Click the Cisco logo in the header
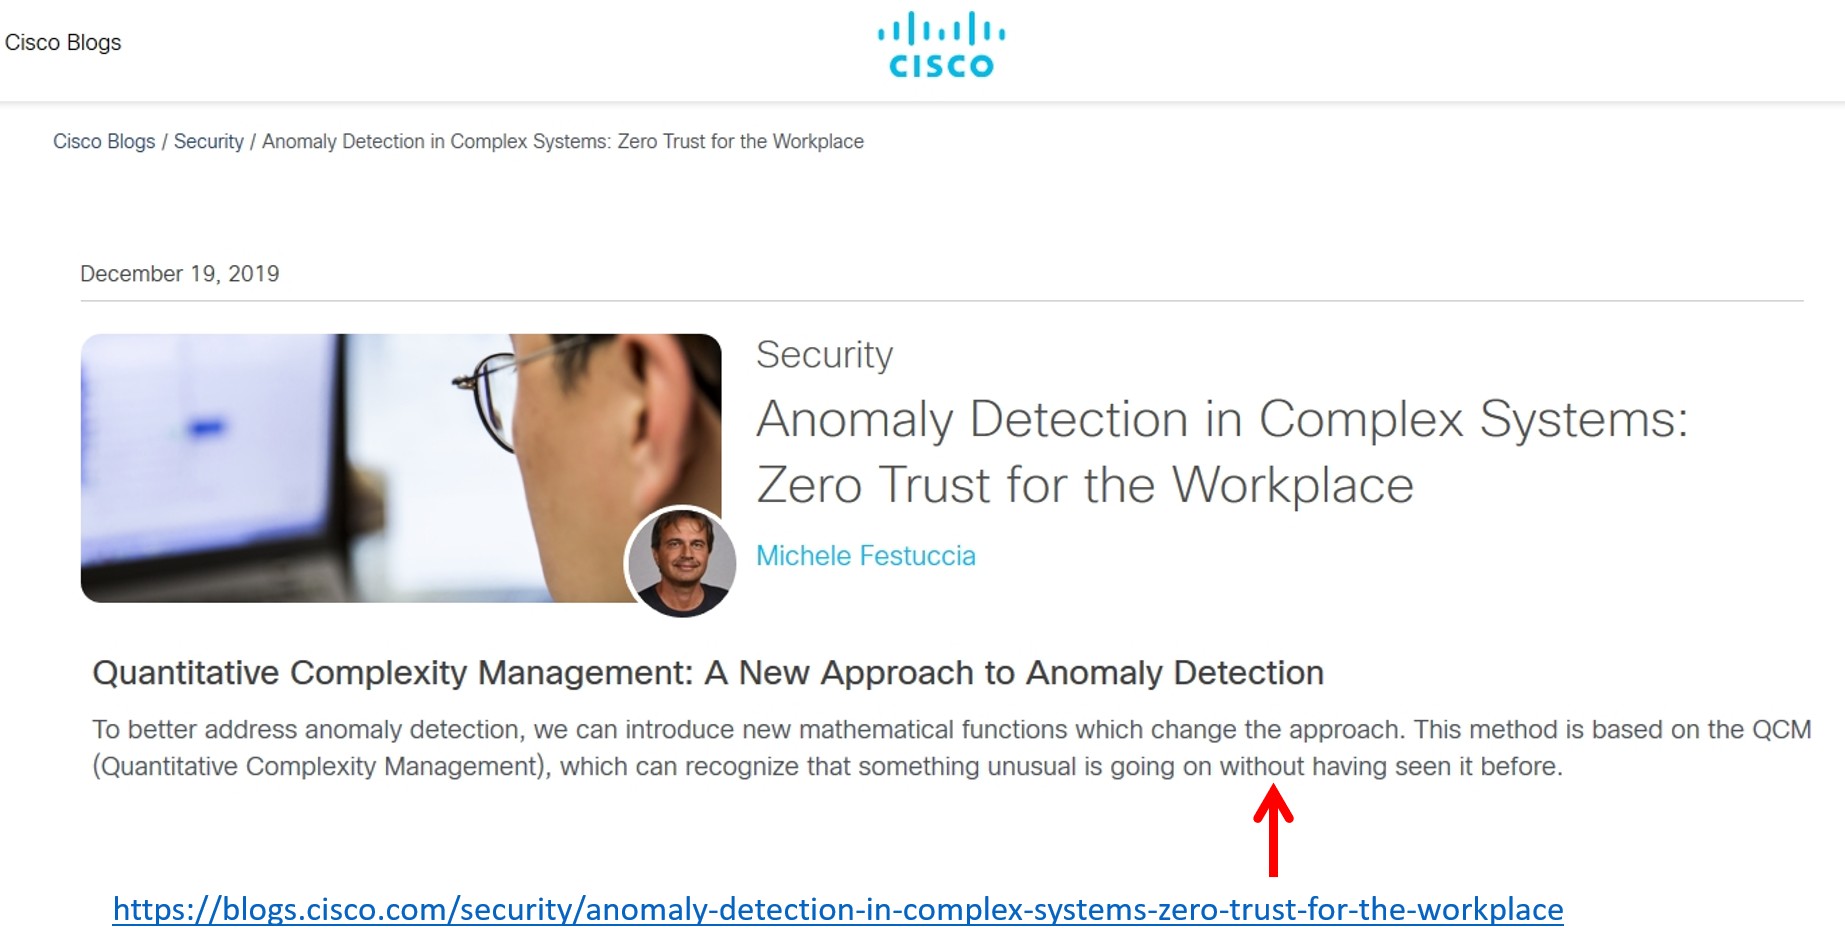Viewport: 1845px width, 952px height. [x=941, y=46]
